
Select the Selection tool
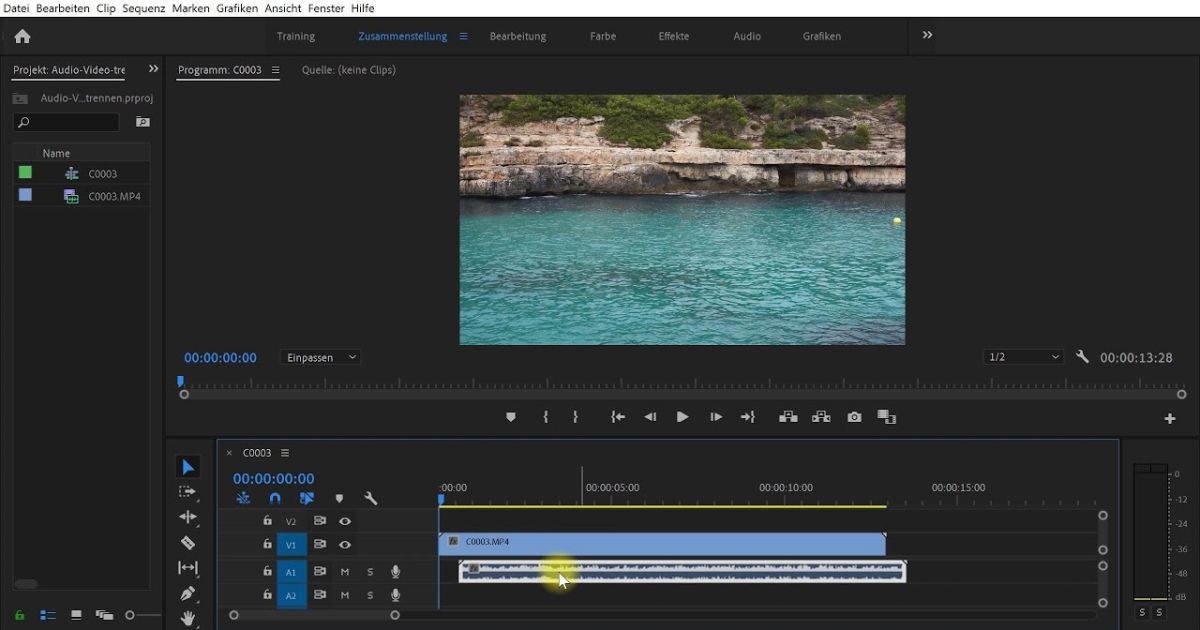click(188, 467)
